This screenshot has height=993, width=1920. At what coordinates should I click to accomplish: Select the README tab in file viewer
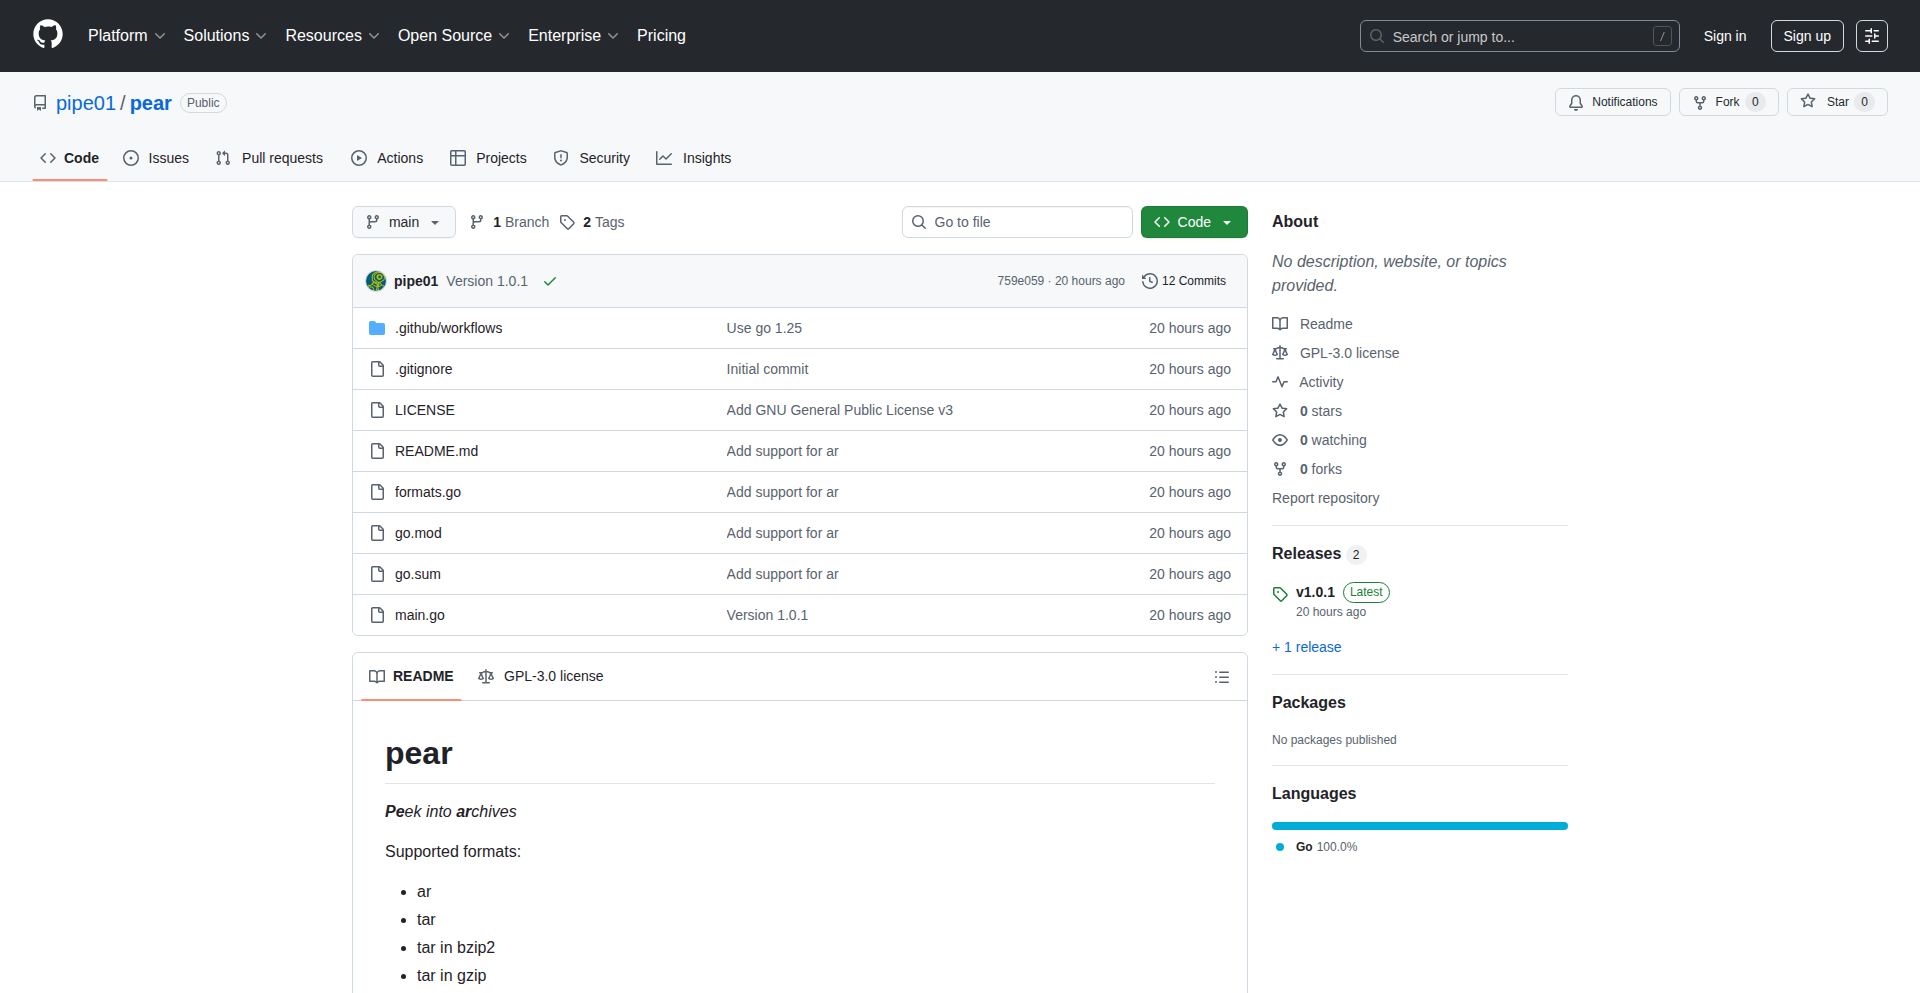pos(411,676)
